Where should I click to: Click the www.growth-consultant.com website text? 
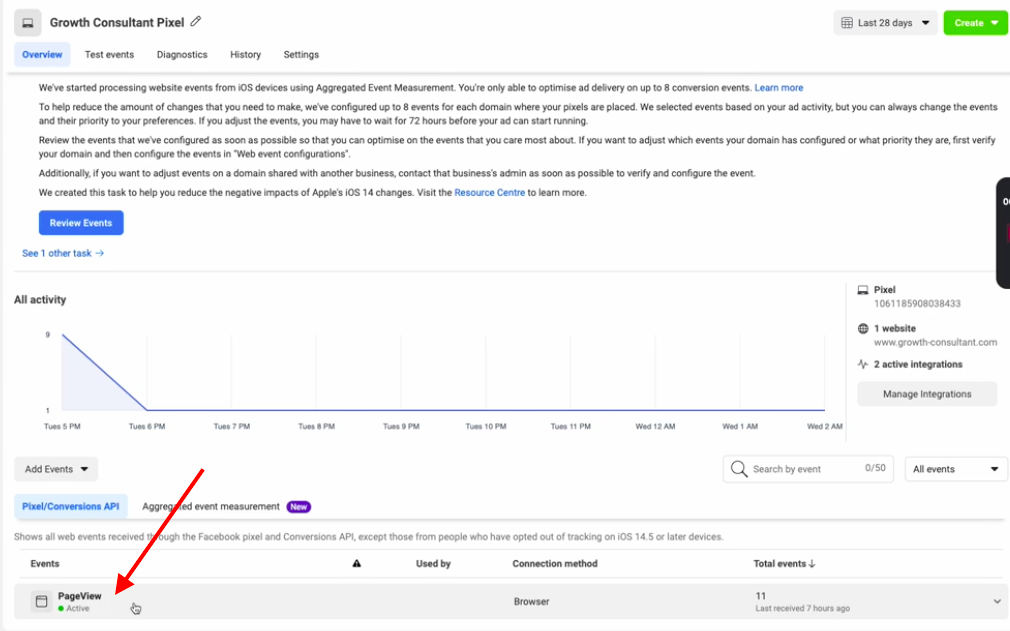(935, 342)
